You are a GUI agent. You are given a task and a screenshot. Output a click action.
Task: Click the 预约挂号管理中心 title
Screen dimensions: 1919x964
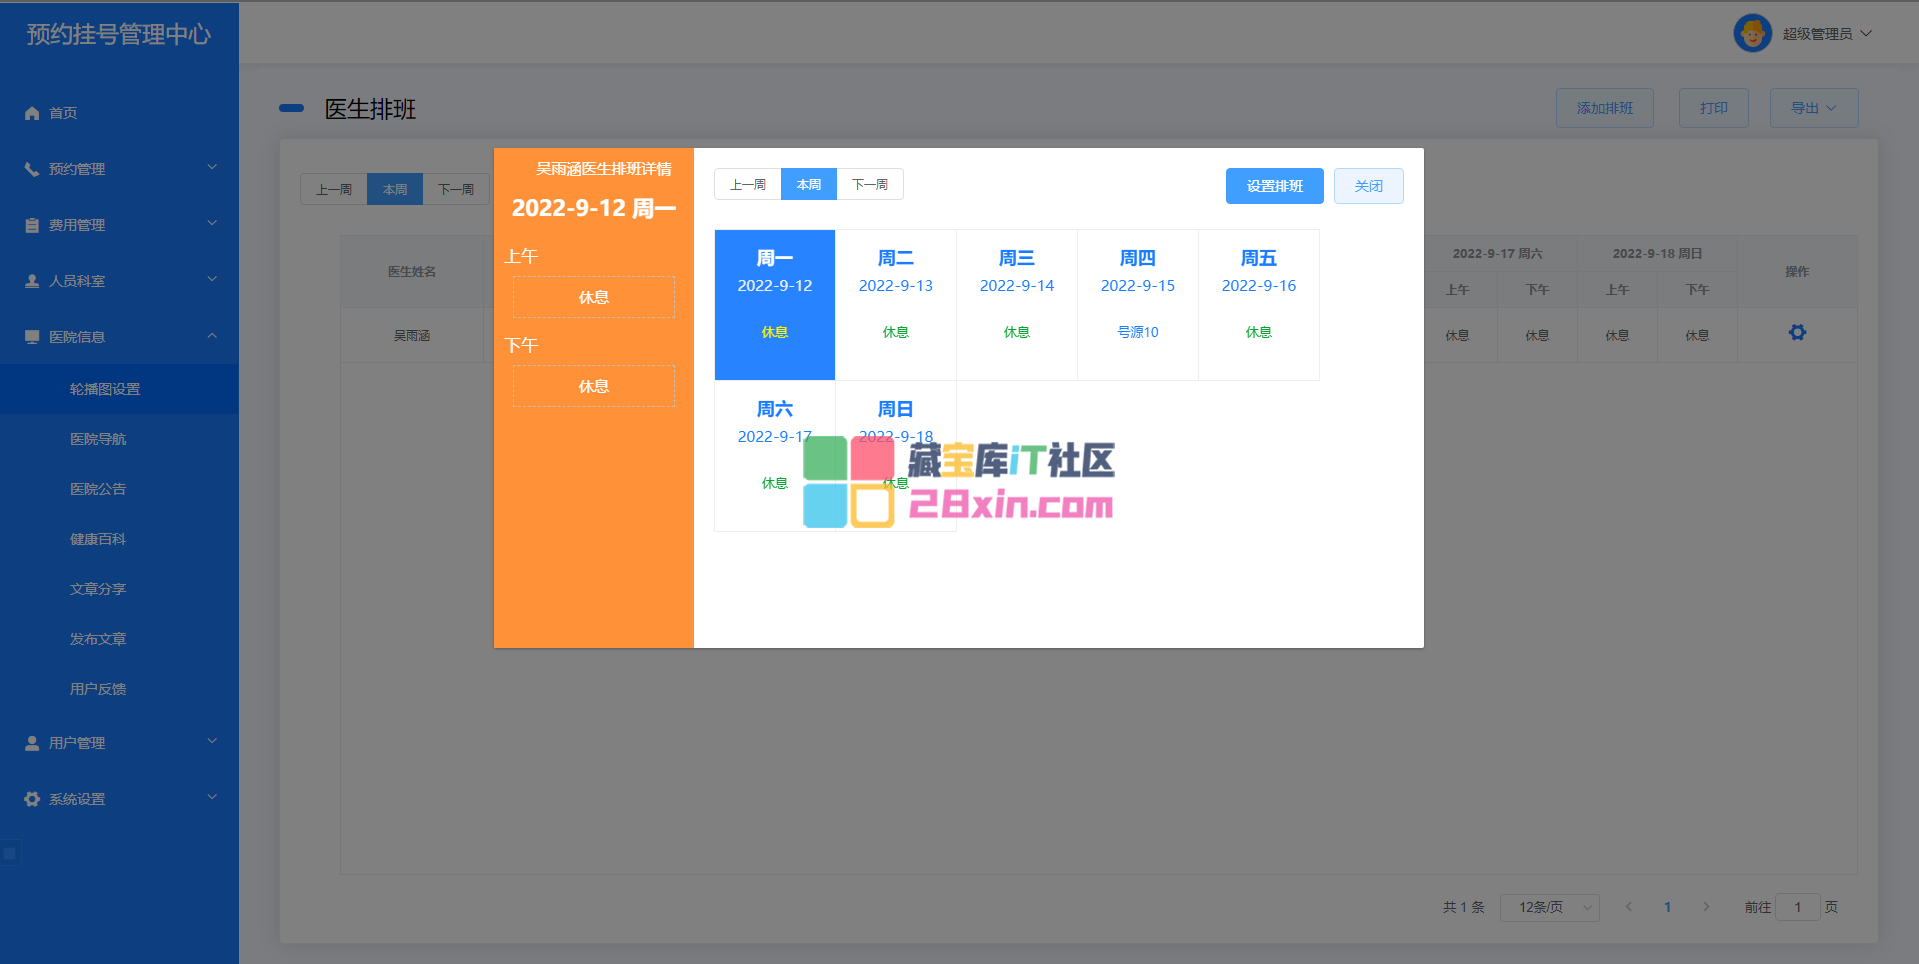pyautogui.click(x=119, y=34)
